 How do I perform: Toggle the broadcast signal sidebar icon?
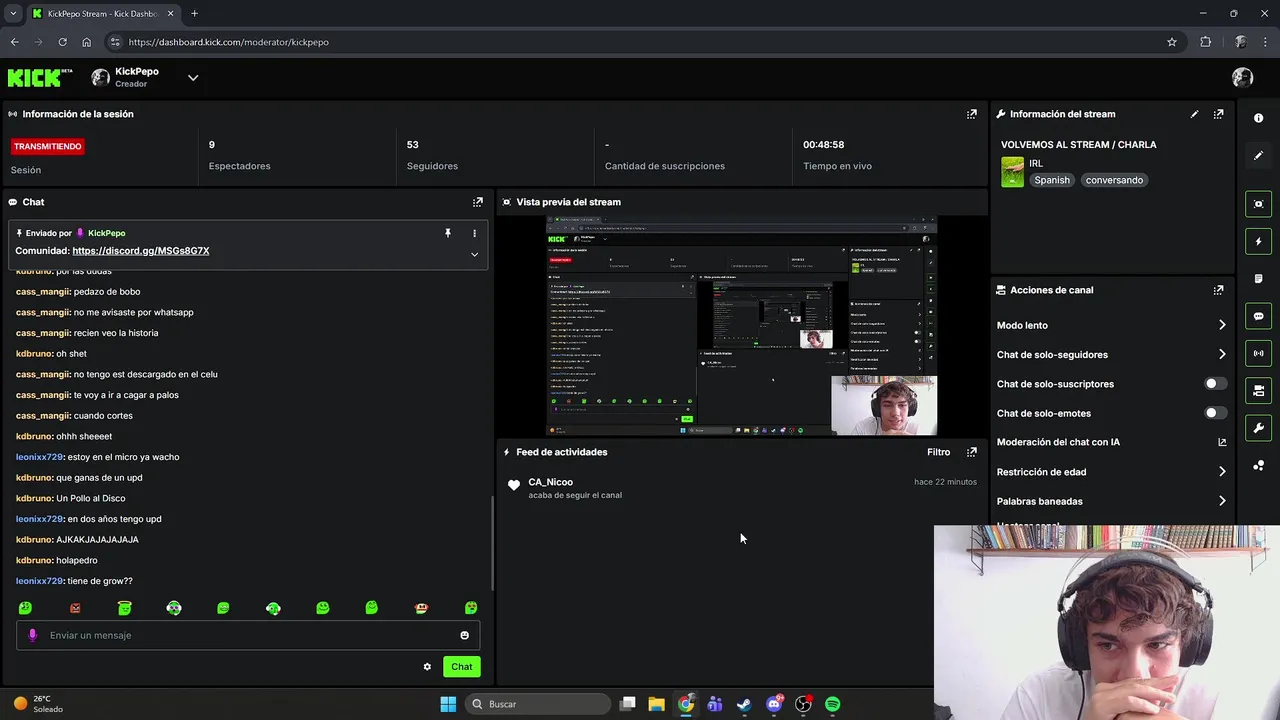tap(1258, 353)
